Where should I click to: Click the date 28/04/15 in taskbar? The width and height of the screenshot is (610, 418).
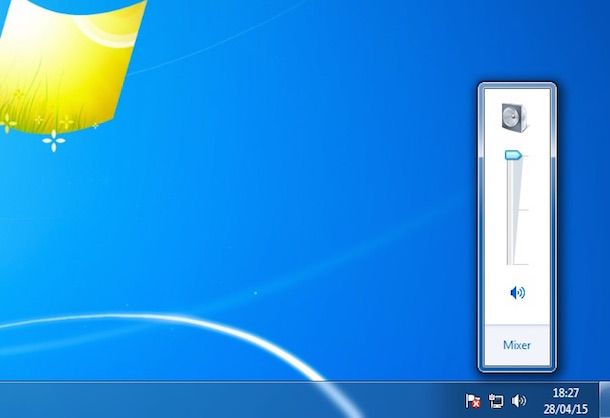coord(566,409)
